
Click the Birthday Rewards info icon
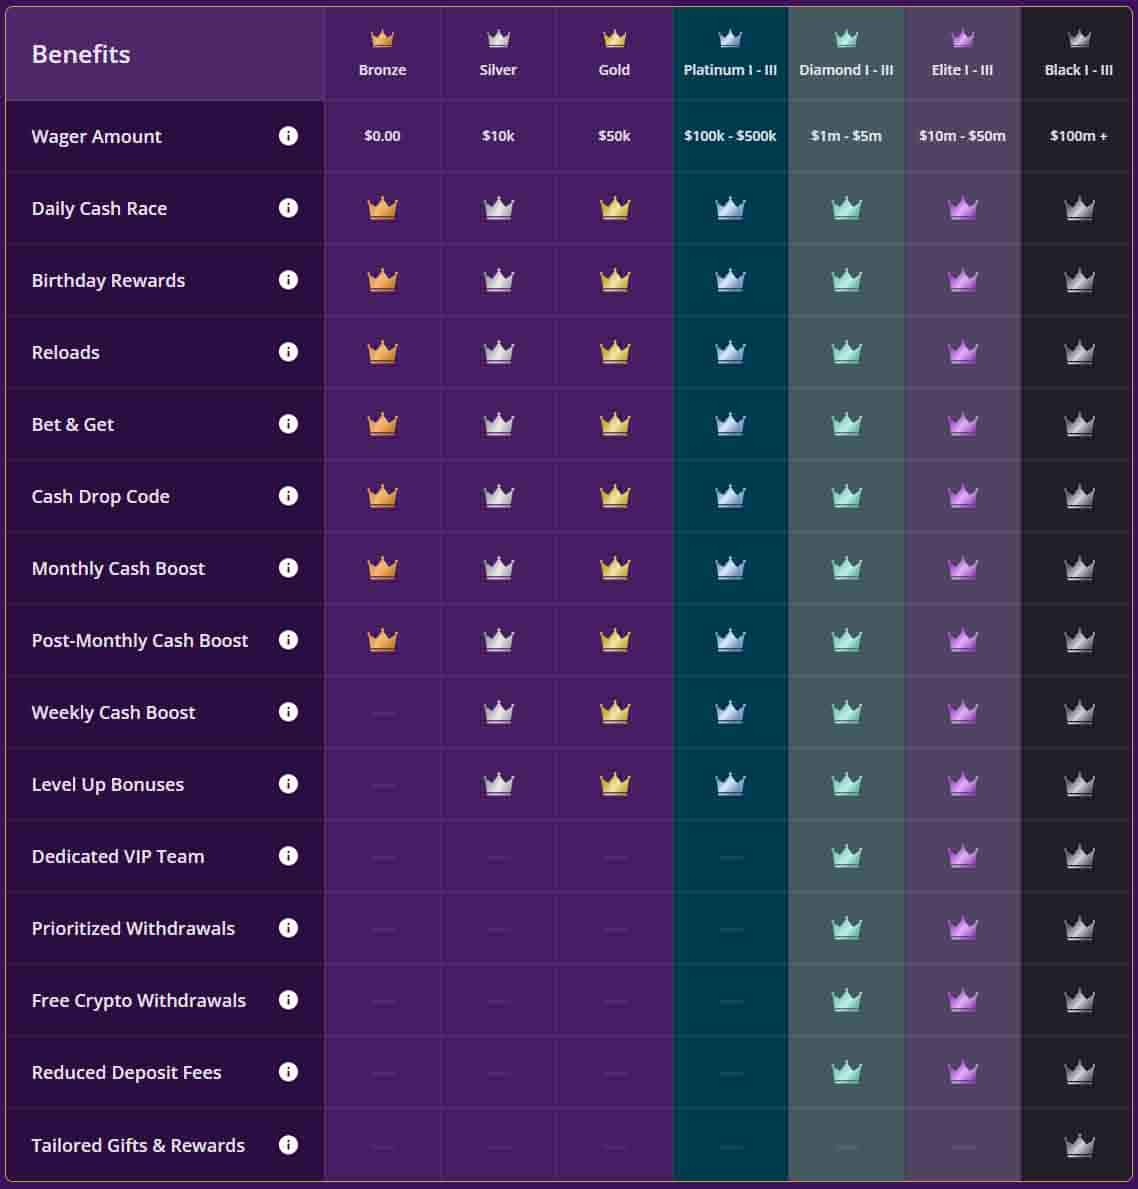(x=288, y=280)
